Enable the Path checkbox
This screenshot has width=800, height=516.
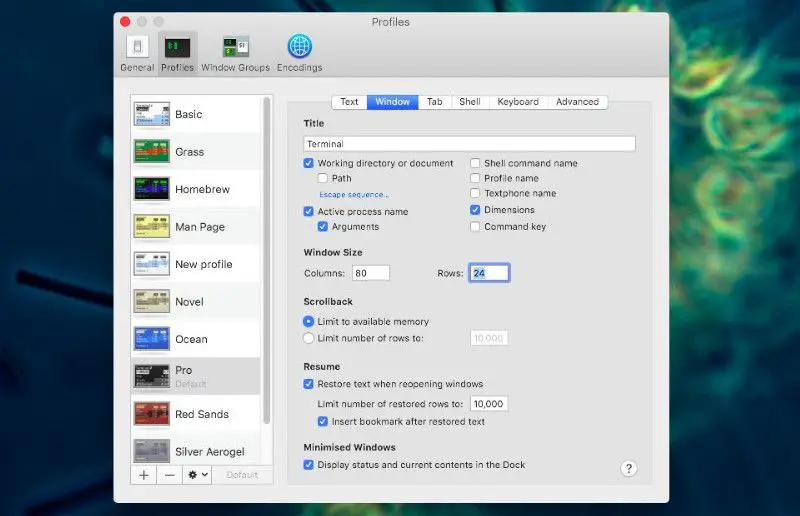(x=323, y=179)
